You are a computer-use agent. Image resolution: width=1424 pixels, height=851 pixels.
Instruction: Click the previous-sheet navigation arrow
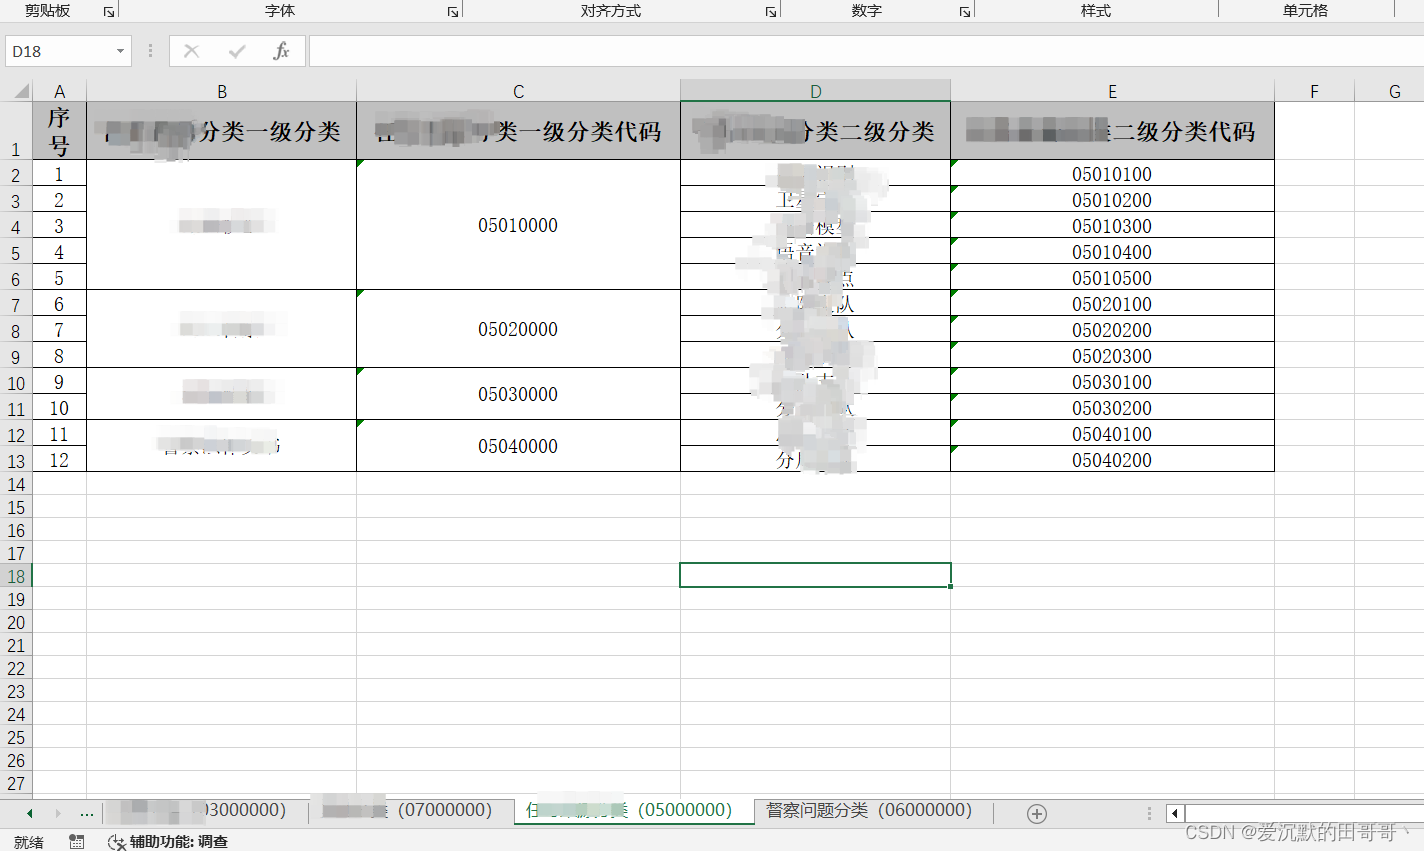[30, 813]
